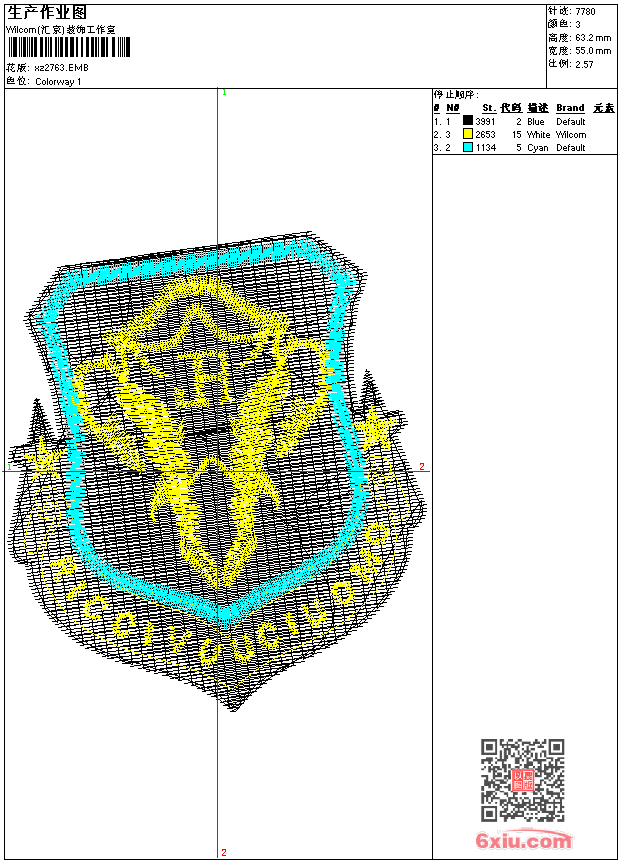Select the file name xz2763.EMB
620x860 pixels.
[x=61, y=68]
